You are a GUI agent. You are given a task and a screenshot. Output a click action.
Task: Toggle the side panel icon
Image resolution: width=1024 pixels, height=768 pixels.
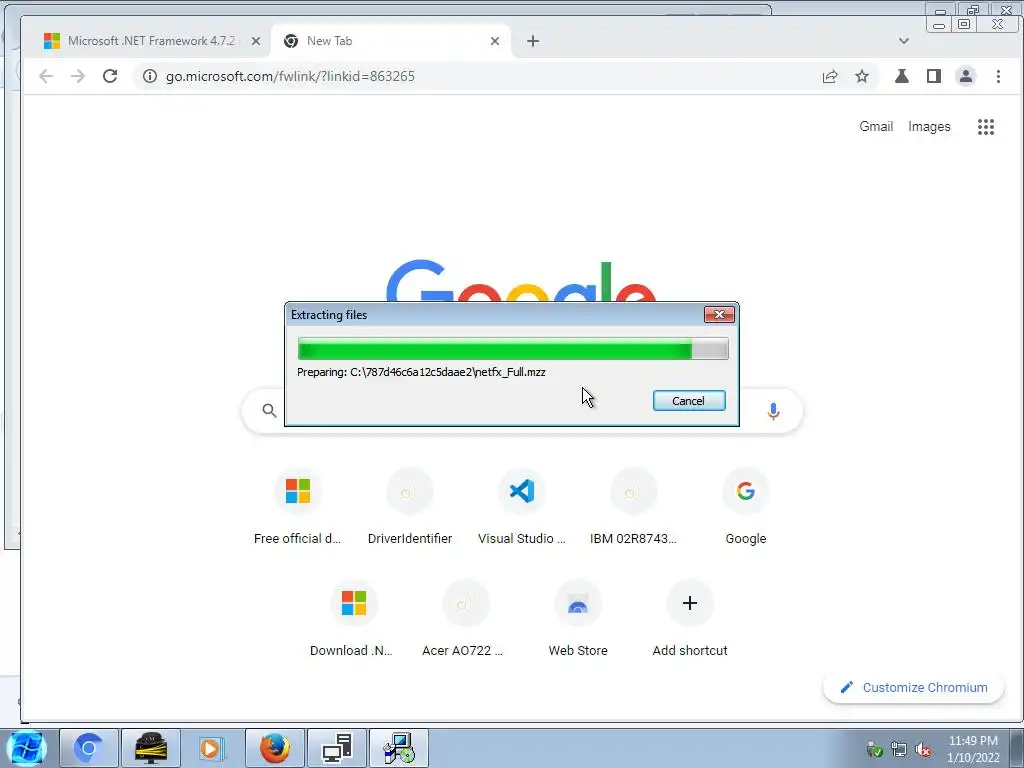pos(934,76)
